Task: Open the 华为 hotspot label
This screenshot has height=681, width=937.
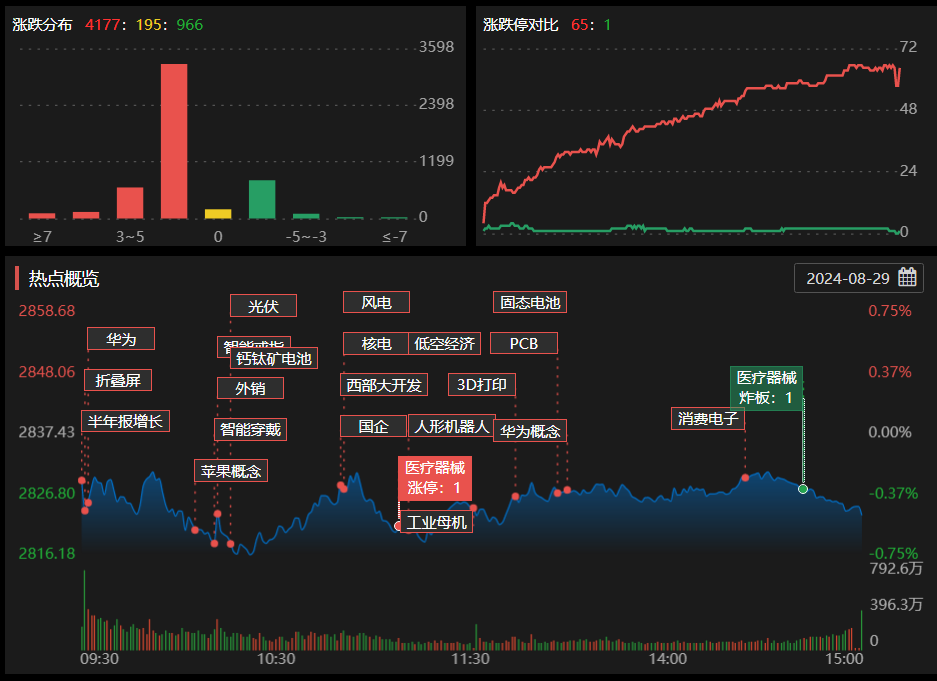Action: tap(121, 339)
